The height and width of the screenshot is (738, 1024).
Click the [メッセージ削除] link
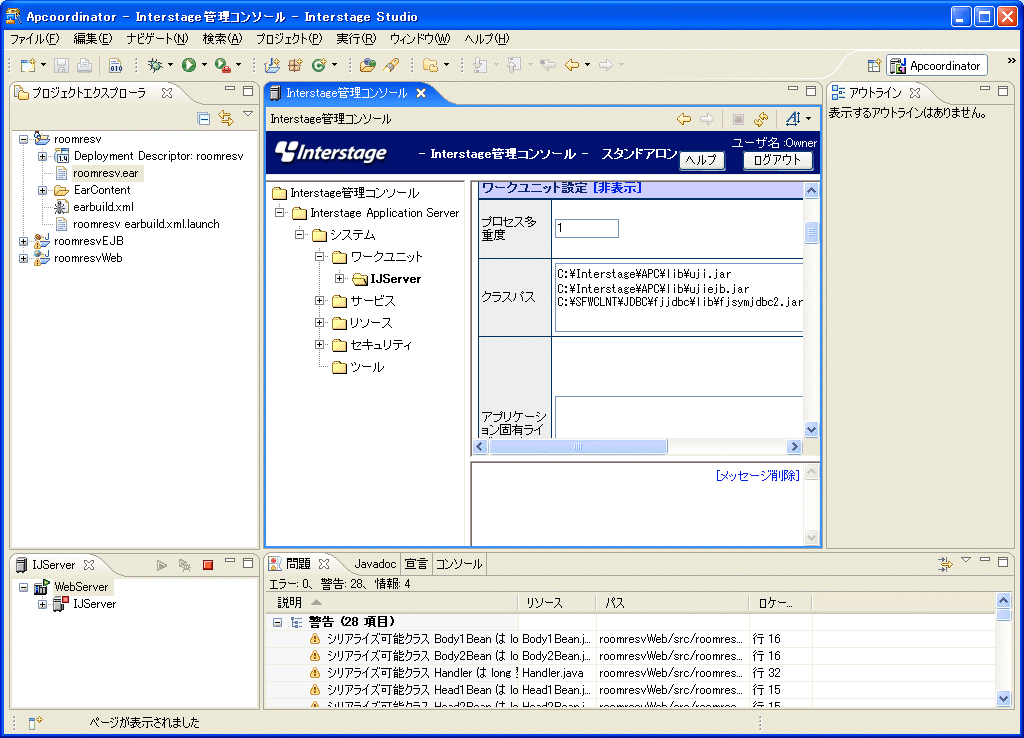point(758,475)
